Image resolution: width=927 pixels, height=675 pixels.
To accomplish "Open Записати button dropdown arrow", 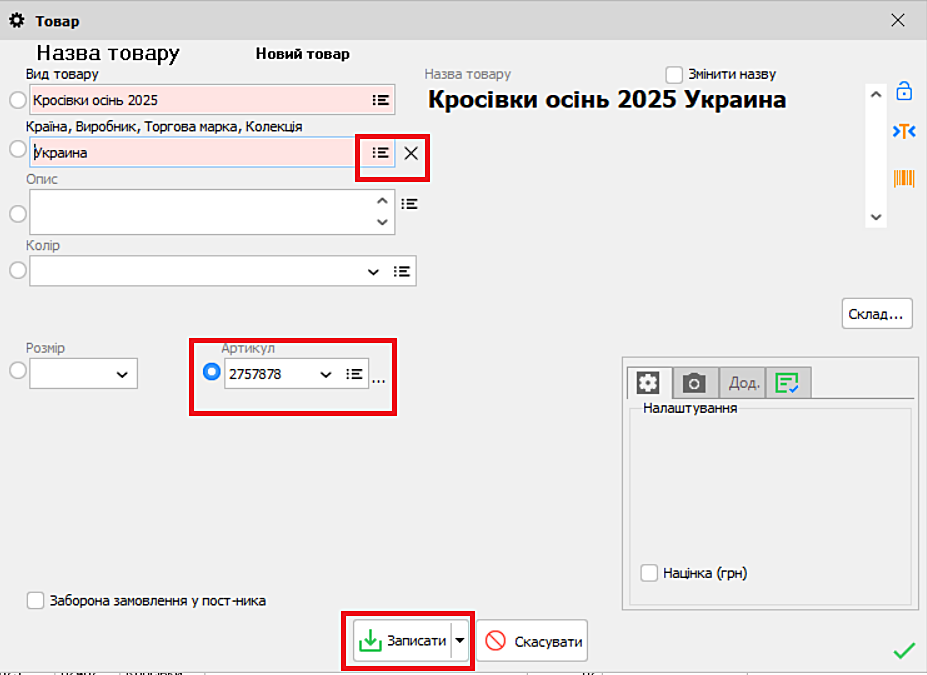I will coord(460,641).
